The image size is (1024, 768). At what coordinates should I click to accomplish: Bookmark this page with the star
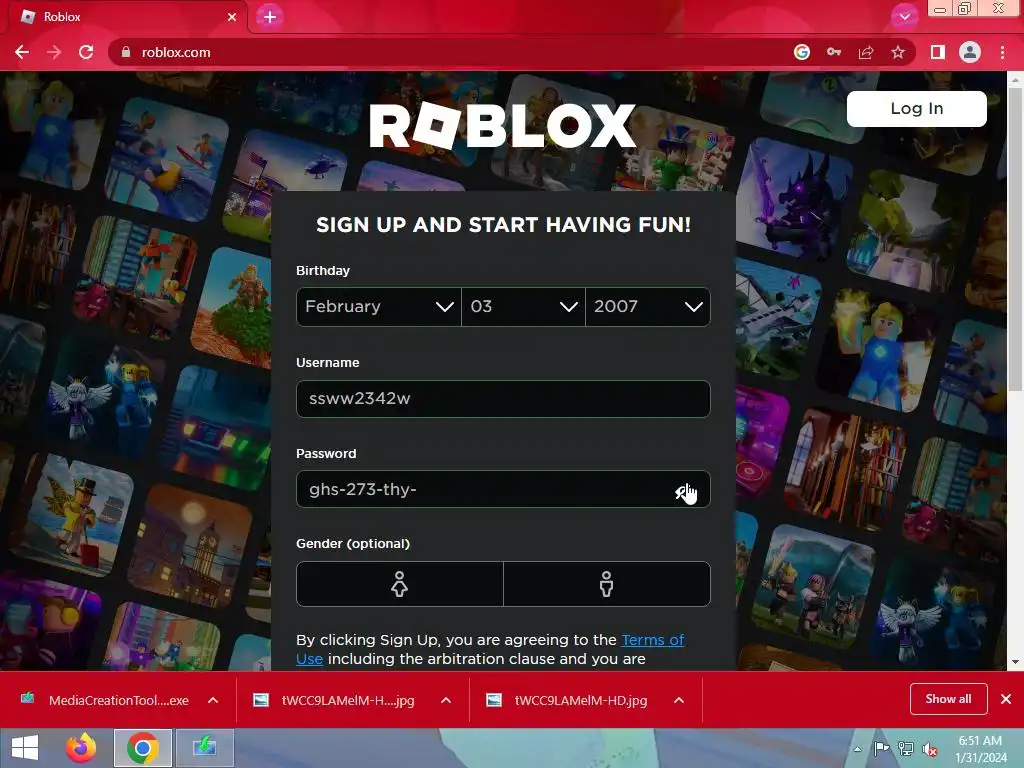pyautogui.click(x=898, y=52)
